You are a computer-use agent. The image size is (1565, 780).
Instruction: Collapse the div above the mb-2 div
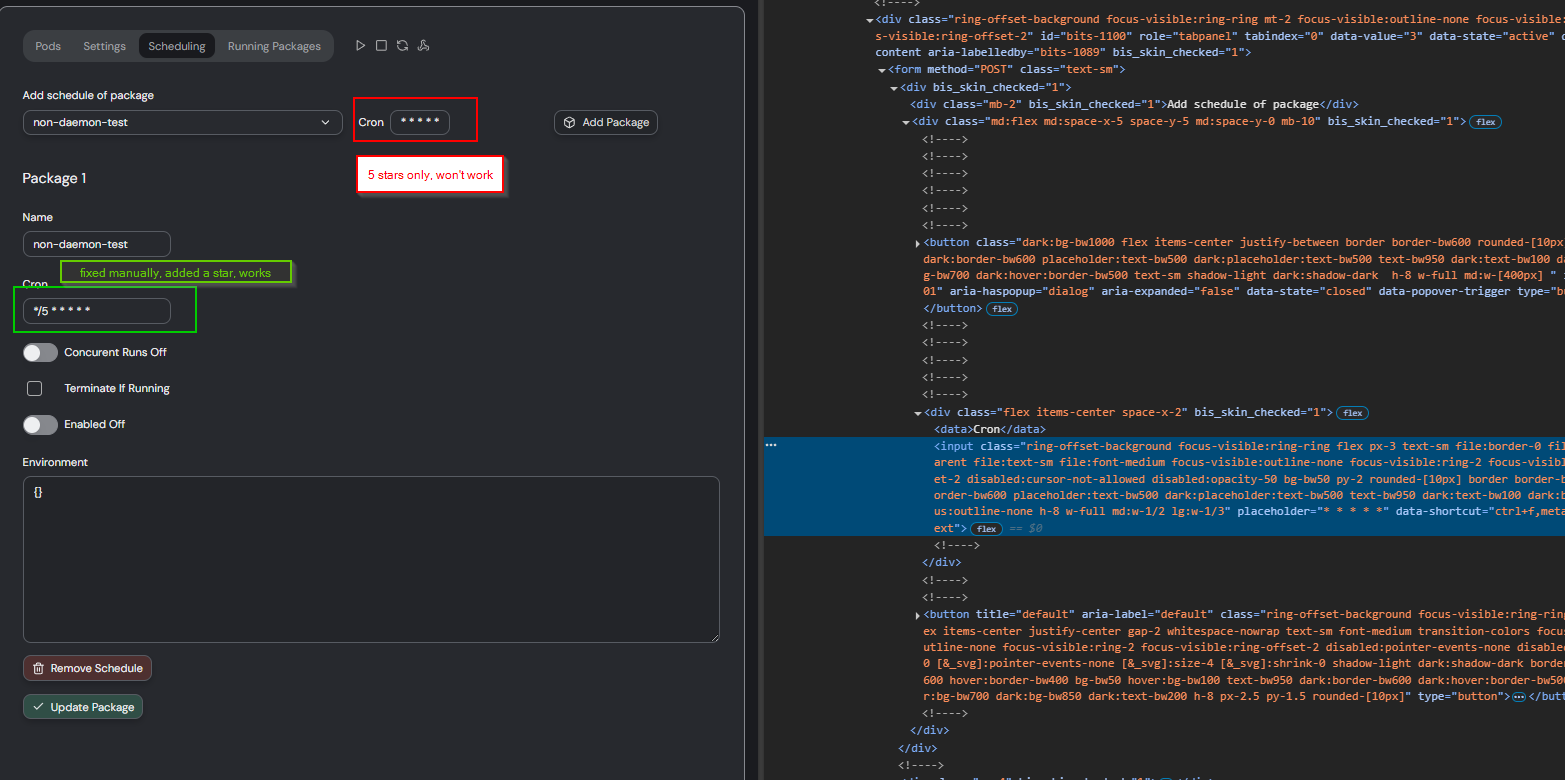(x=894, y=87)
